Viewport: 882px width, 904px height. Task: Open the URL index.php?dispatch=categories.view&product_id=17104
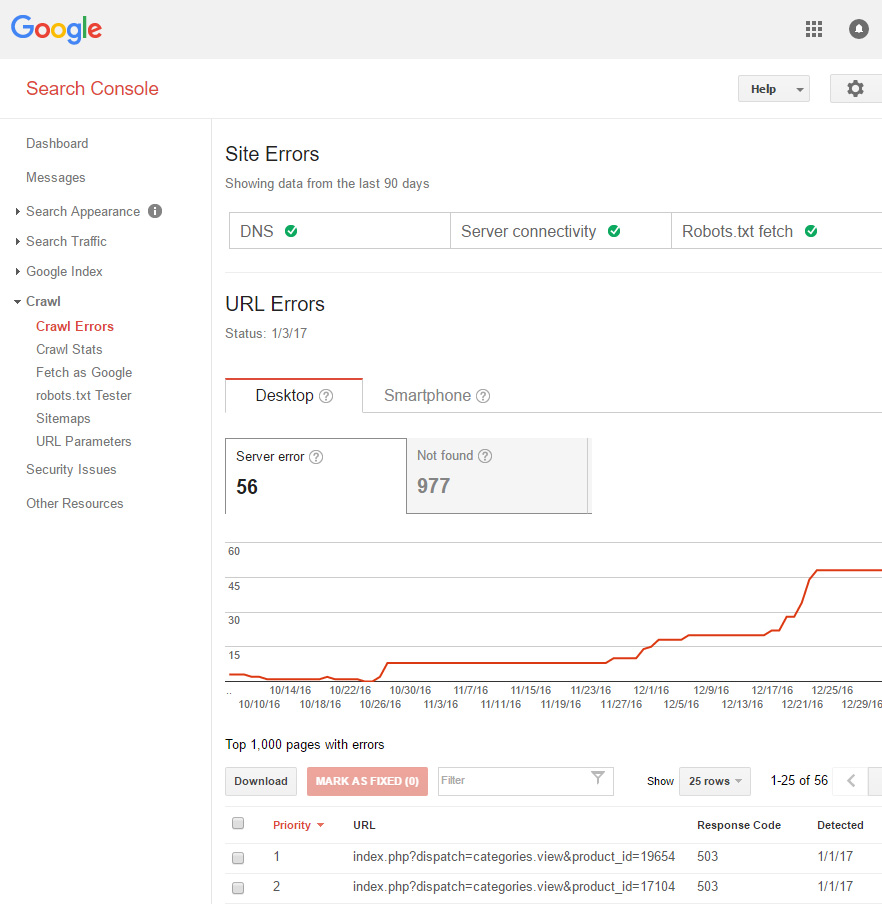pos(514,887)
